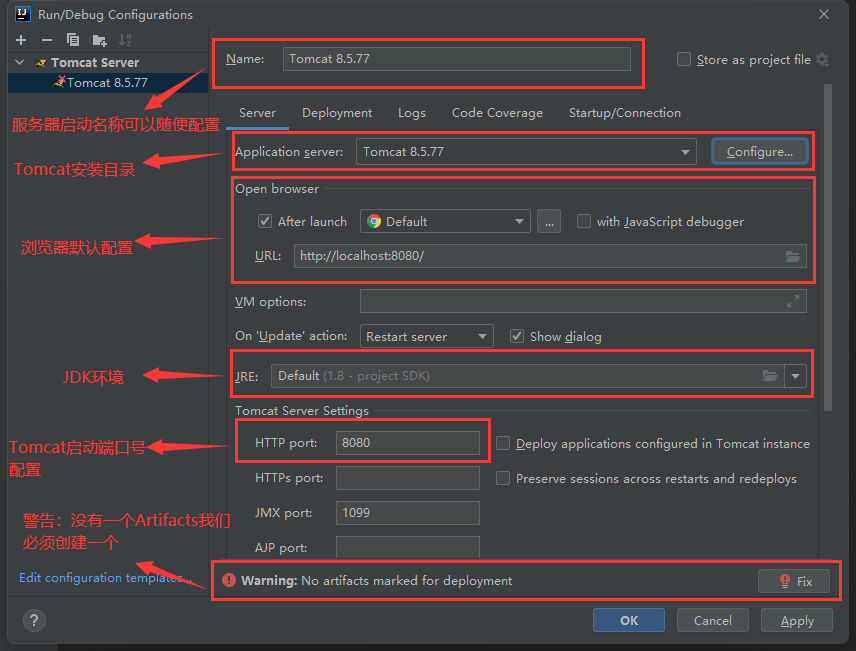Enable Deploy applications configured in Tomcat instance
This screenshot has width=856, height=651.
point(503,443)
